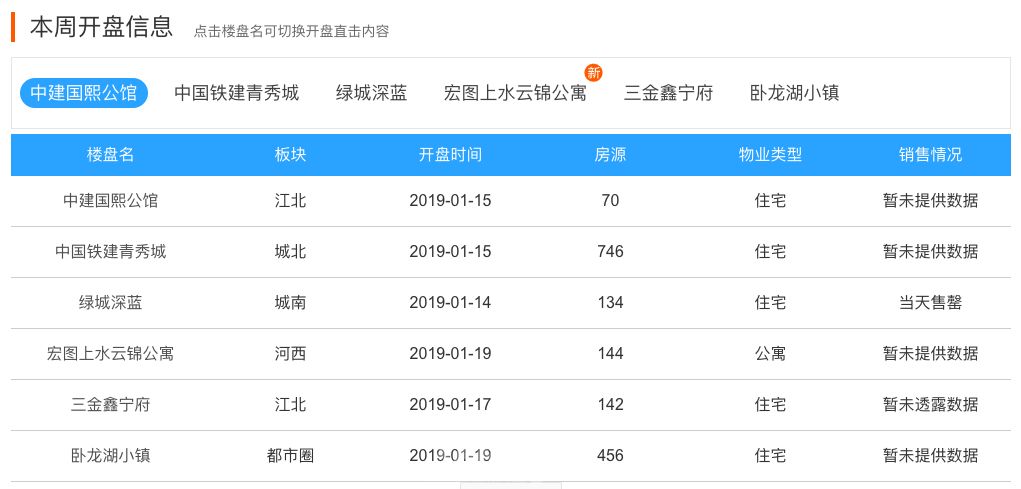Click date 2019-01-19 in 卧龙湖小镇 row
The image size is (1021, 489).
451,455
